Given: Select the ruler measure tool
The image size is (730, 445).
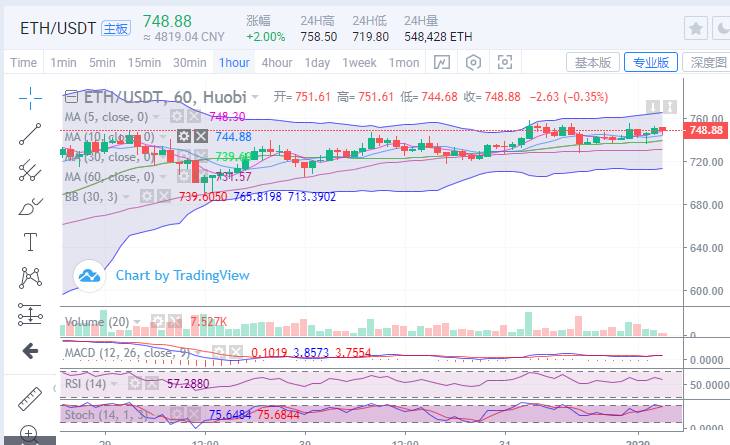Looking at the screenshot, I should (x=30, y=398).
